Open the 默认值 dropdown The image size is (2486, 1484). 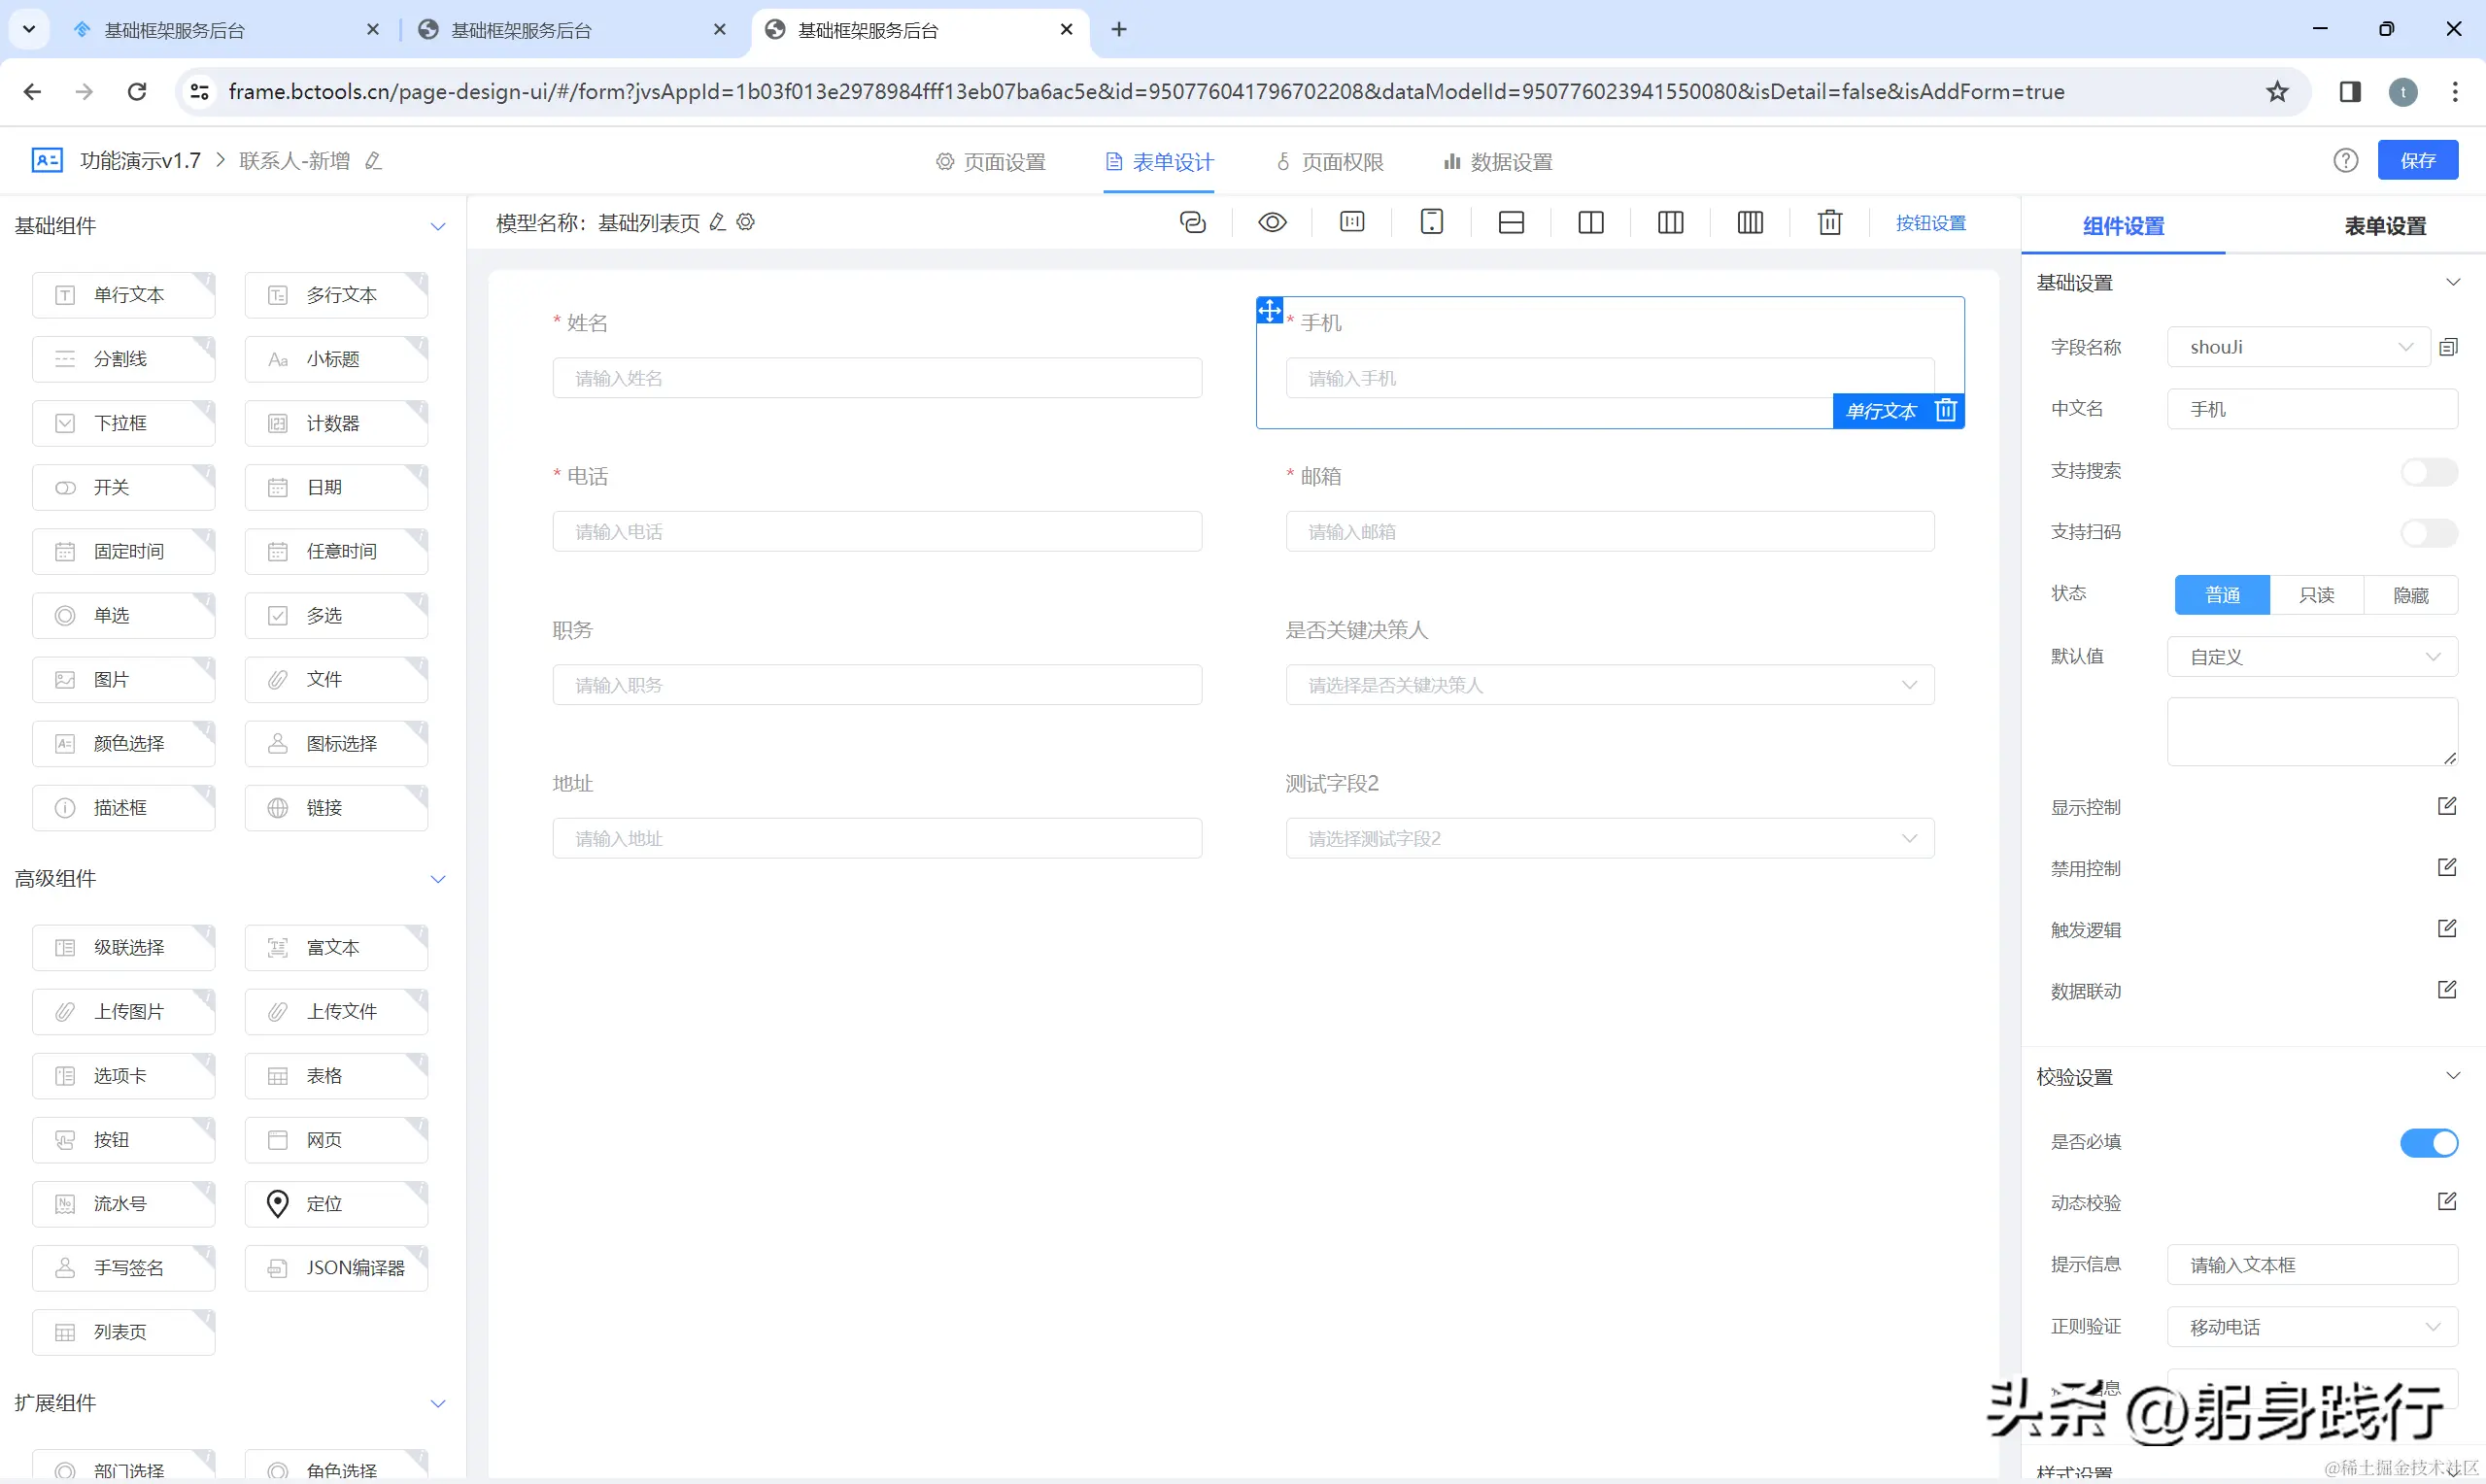click(x=2311, y=657)
